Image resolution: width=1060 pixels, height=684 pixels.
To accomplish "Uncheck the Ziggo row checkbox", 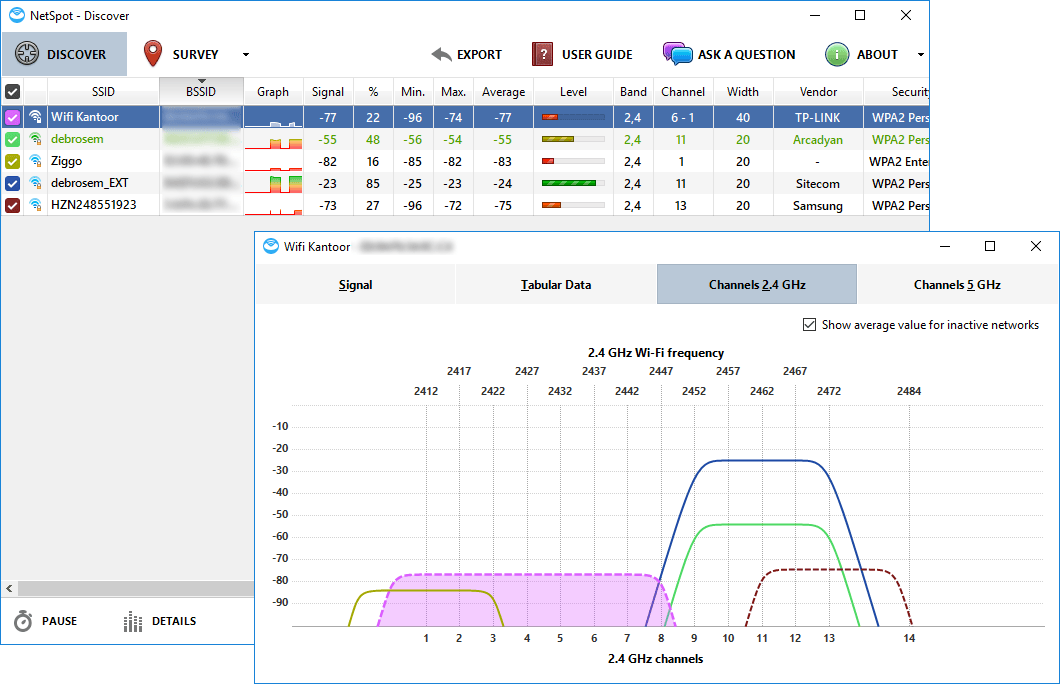I will coord(13,162).
